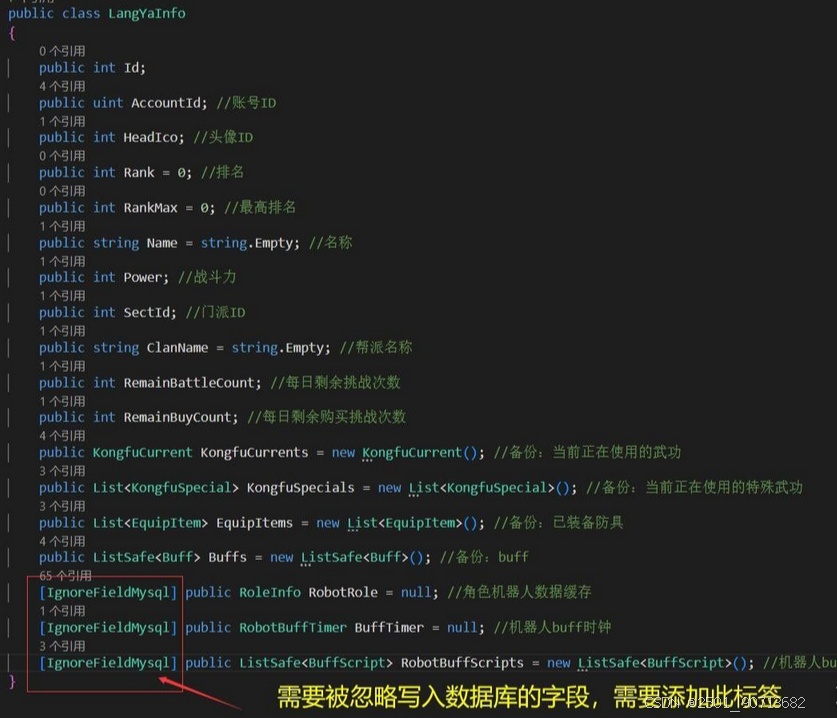Image resolution: width=837 pixels, height=719 pixels.
Task: Click the RankMax field name
Action: pos(151,208)
